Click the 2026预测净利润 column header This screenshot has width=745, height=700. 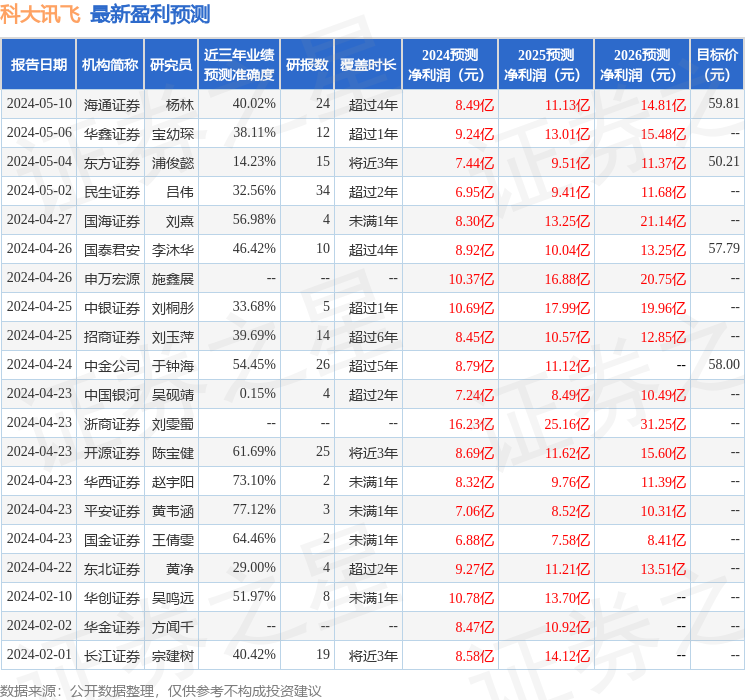point(642,64)
